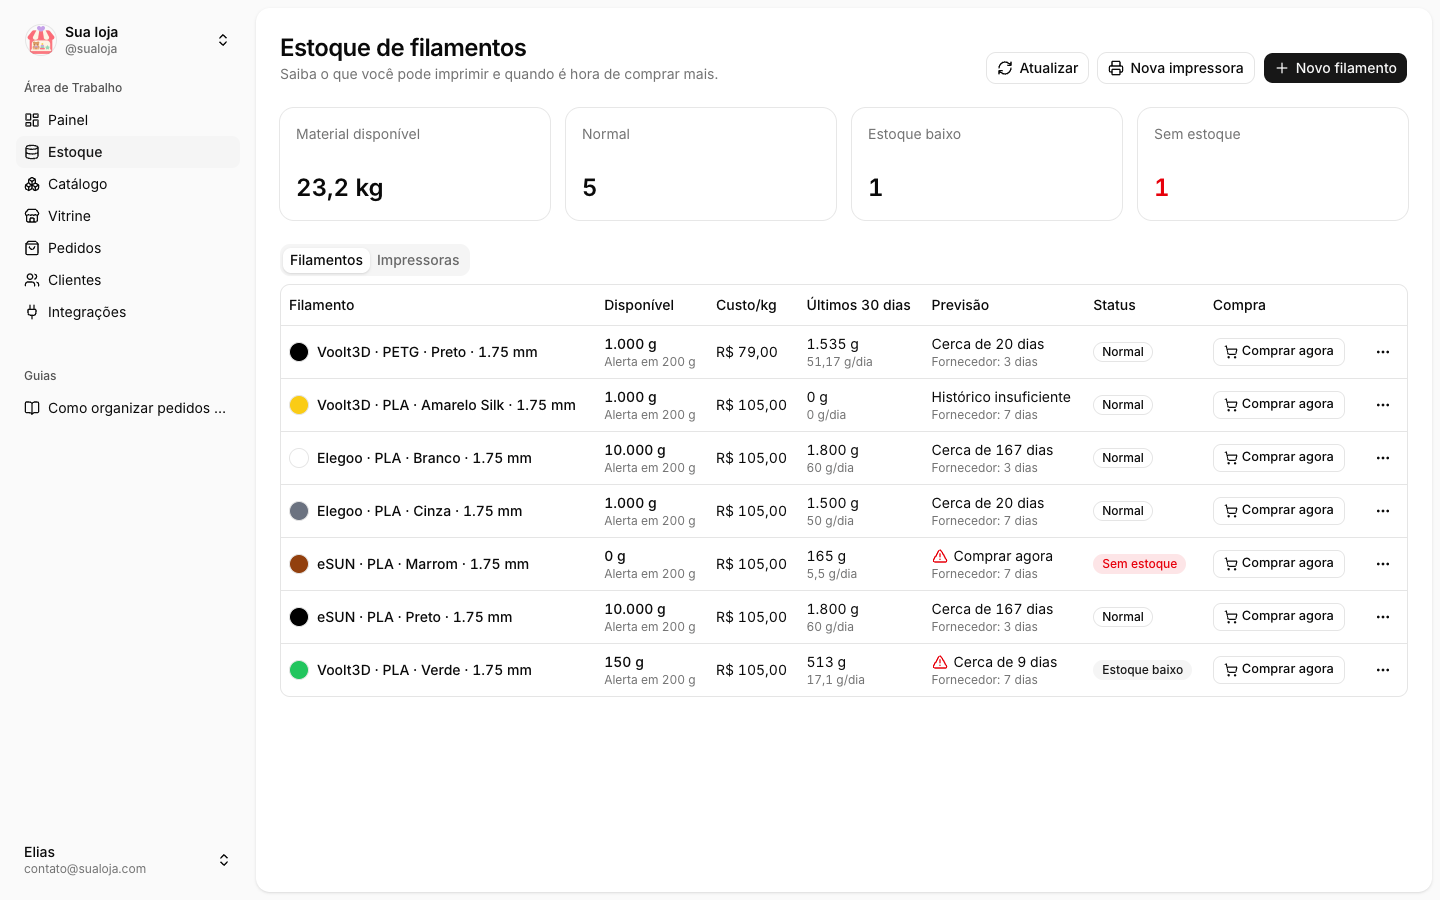Open the store logo icon
This screenshot has width=1440, height=900.
(41, 40)
